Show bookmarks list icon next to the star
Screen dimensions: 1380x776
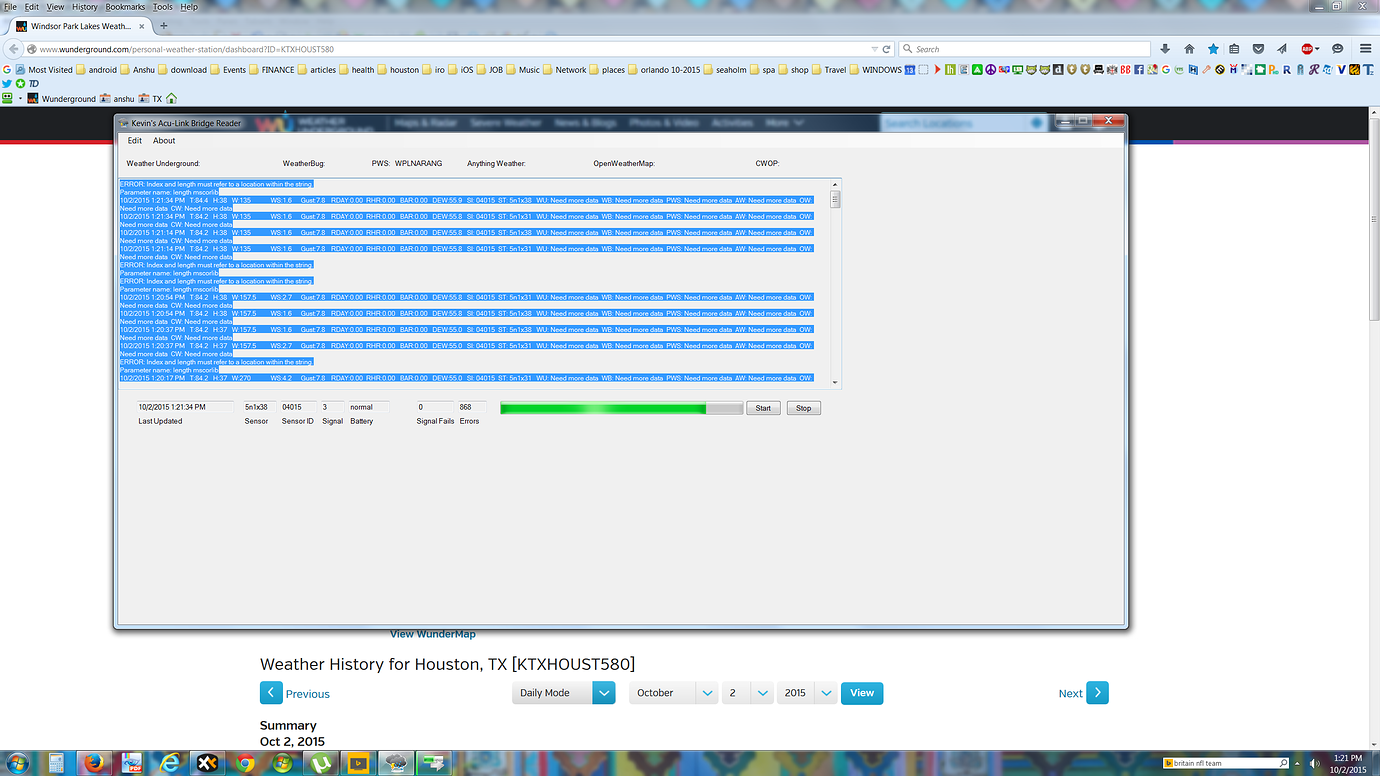(1234, 48)
